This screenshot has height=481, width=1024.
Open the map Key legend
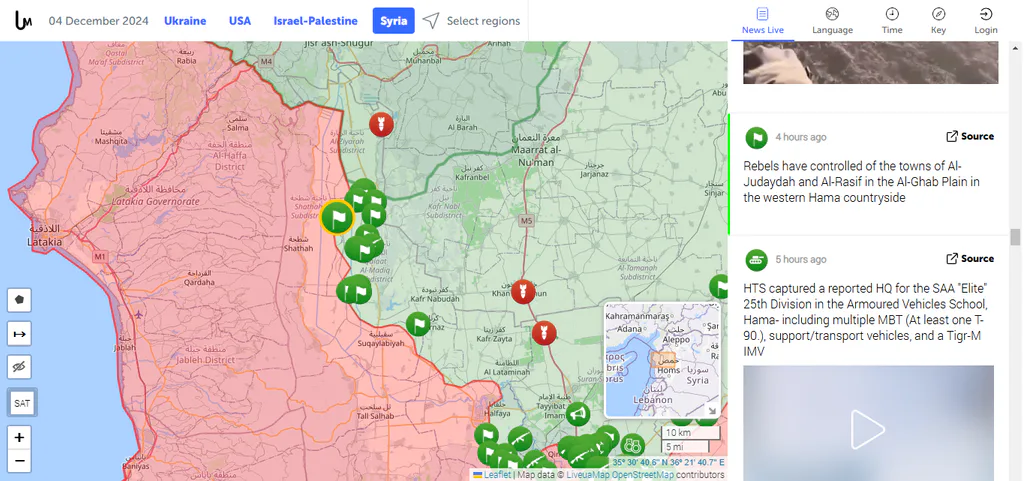coord(938,20)
